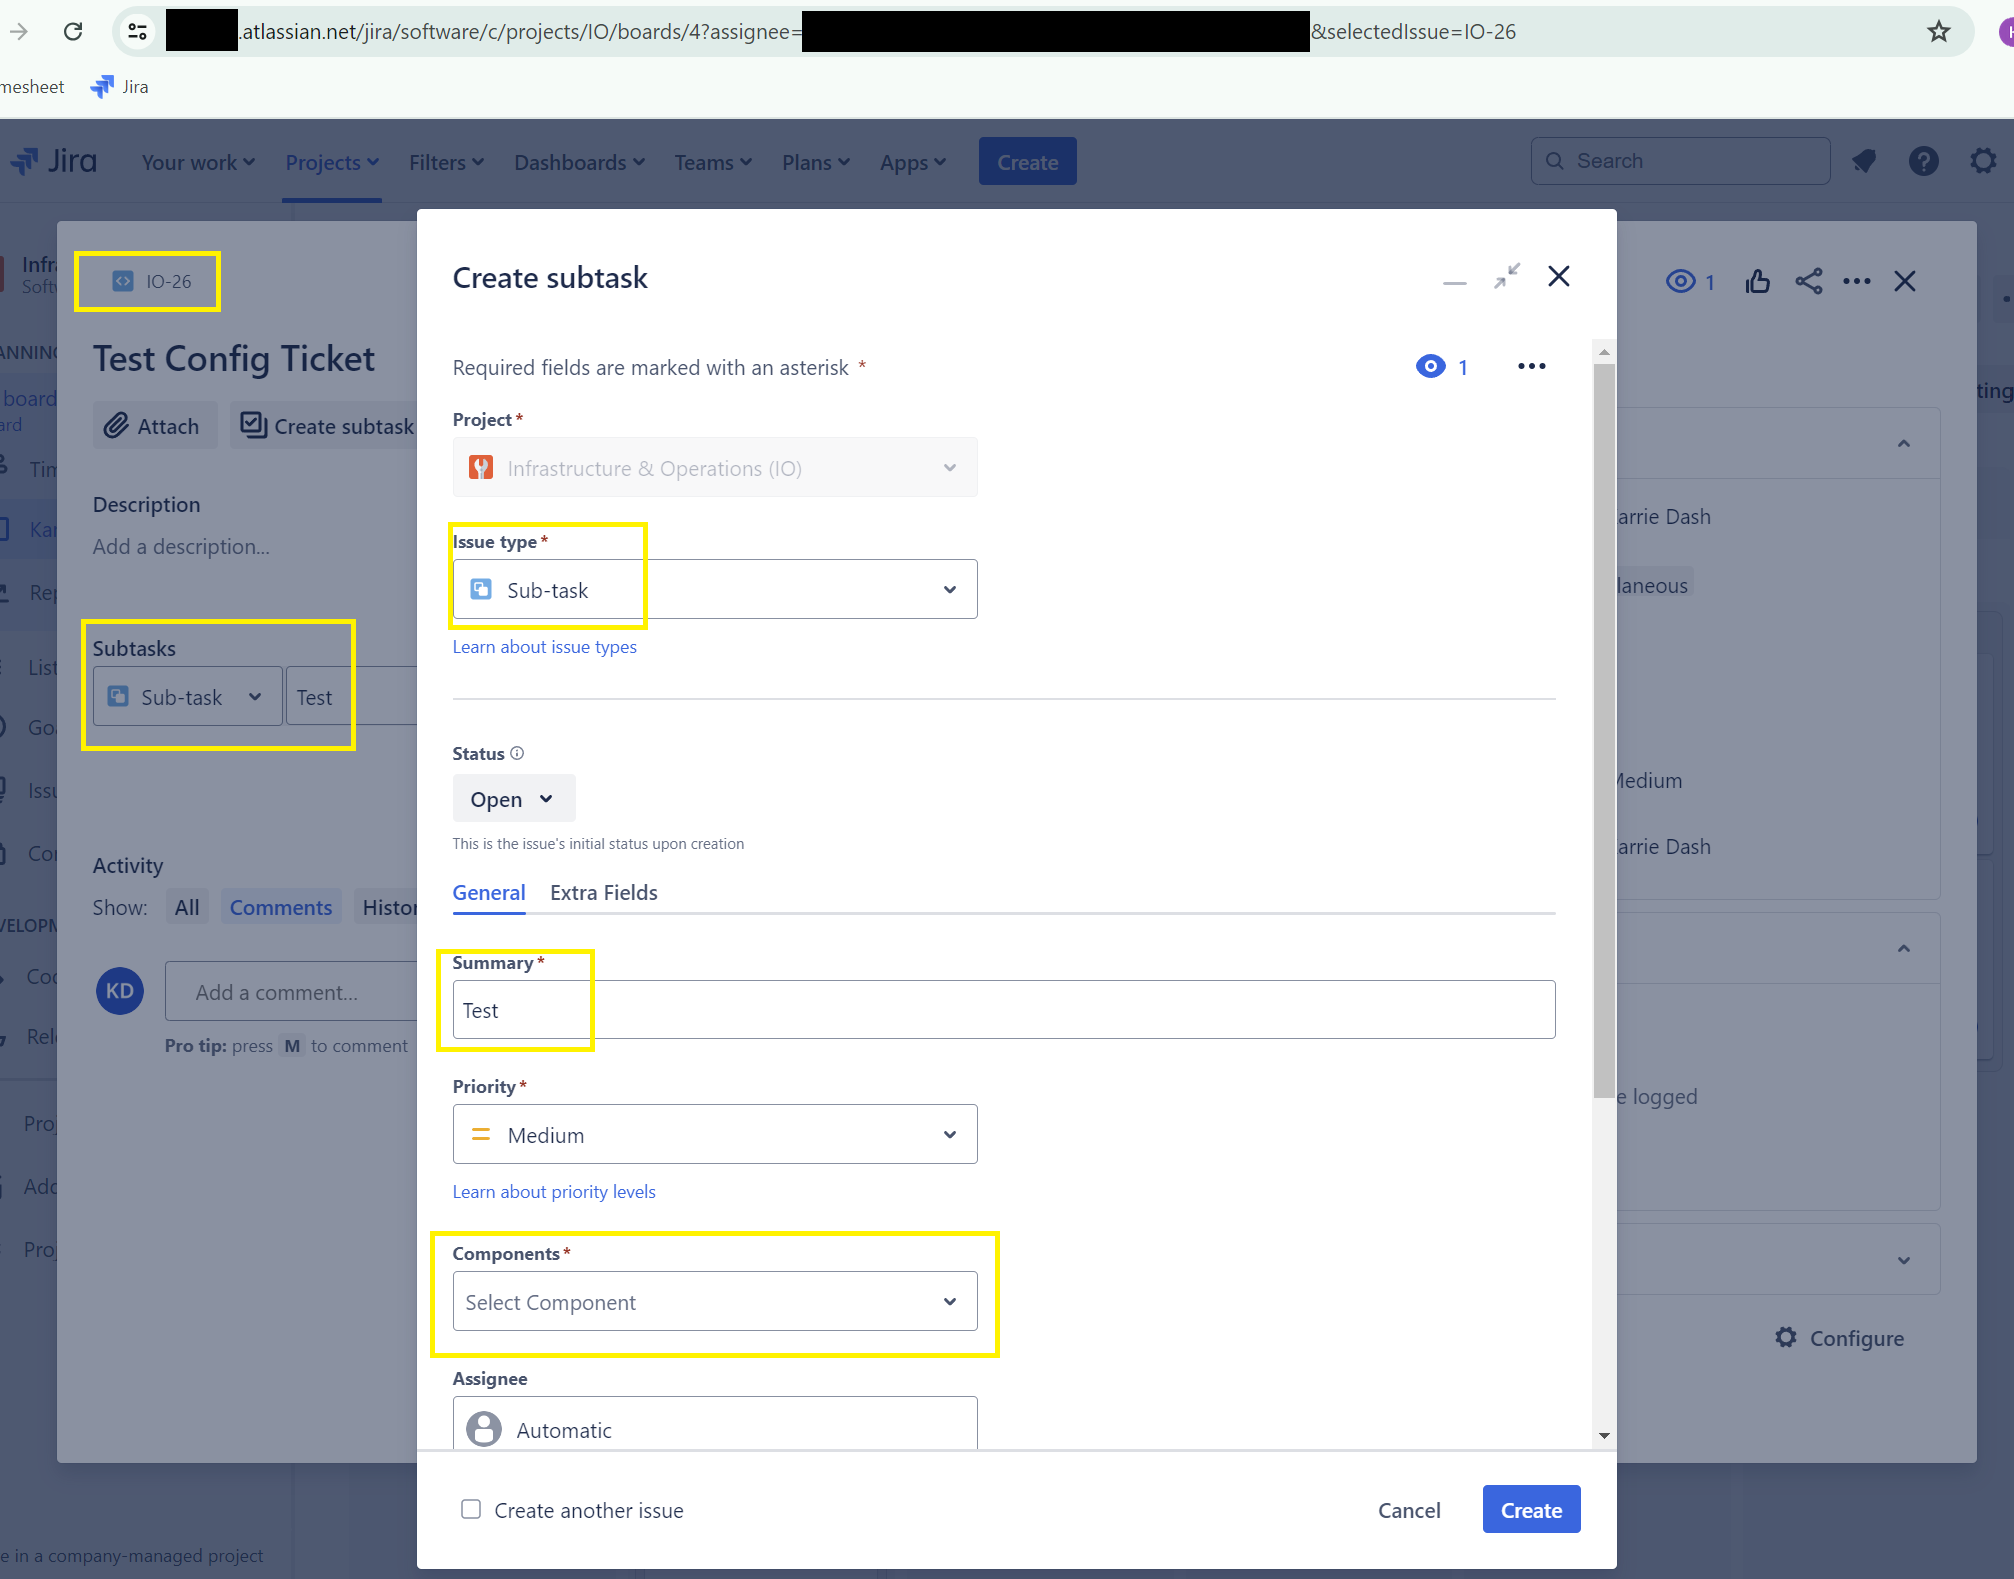Switch to the Extra Fields tab
The image size is (2014, 1579).
pos(603,893)
